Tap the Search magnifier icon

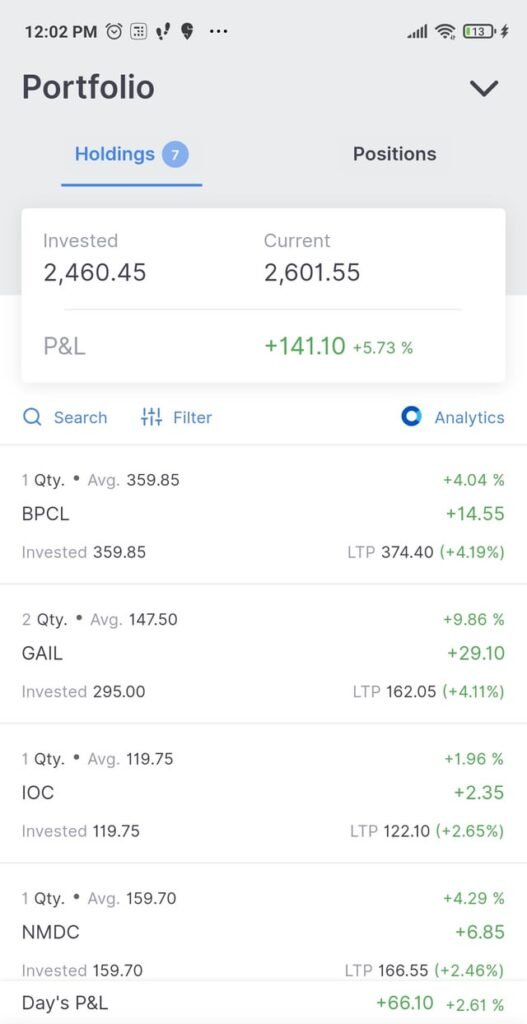pos(32,417)
